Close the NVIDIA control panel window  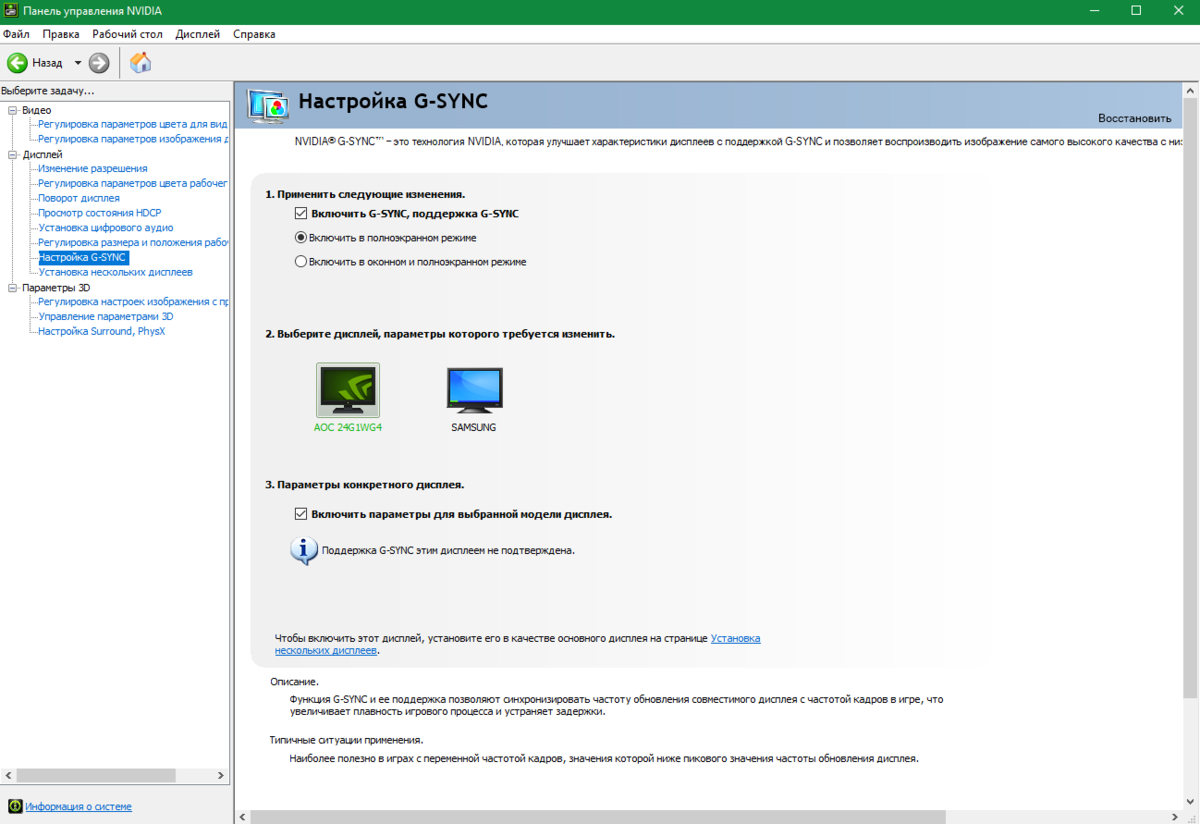pyautogui.click(x=1180, y=11)
